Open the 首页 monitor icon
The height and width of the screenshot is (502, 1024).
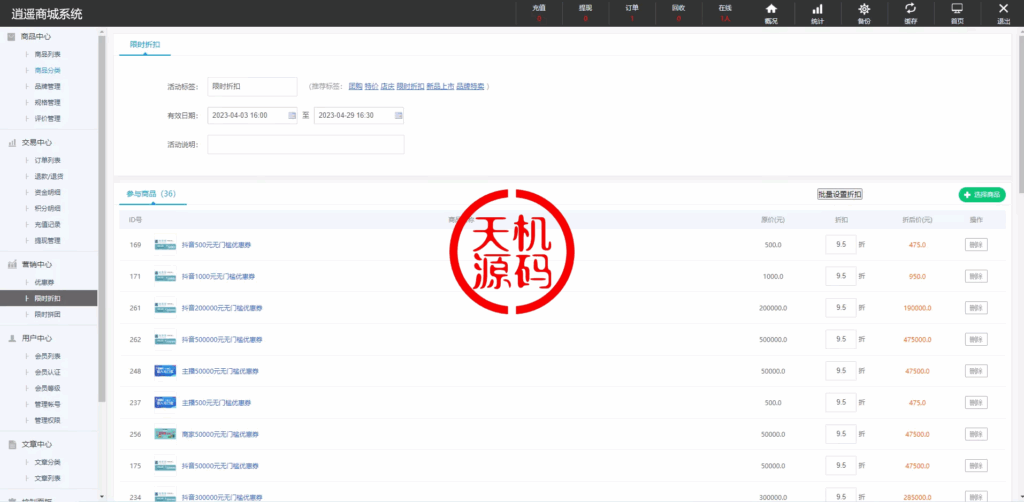pos(957,12)
